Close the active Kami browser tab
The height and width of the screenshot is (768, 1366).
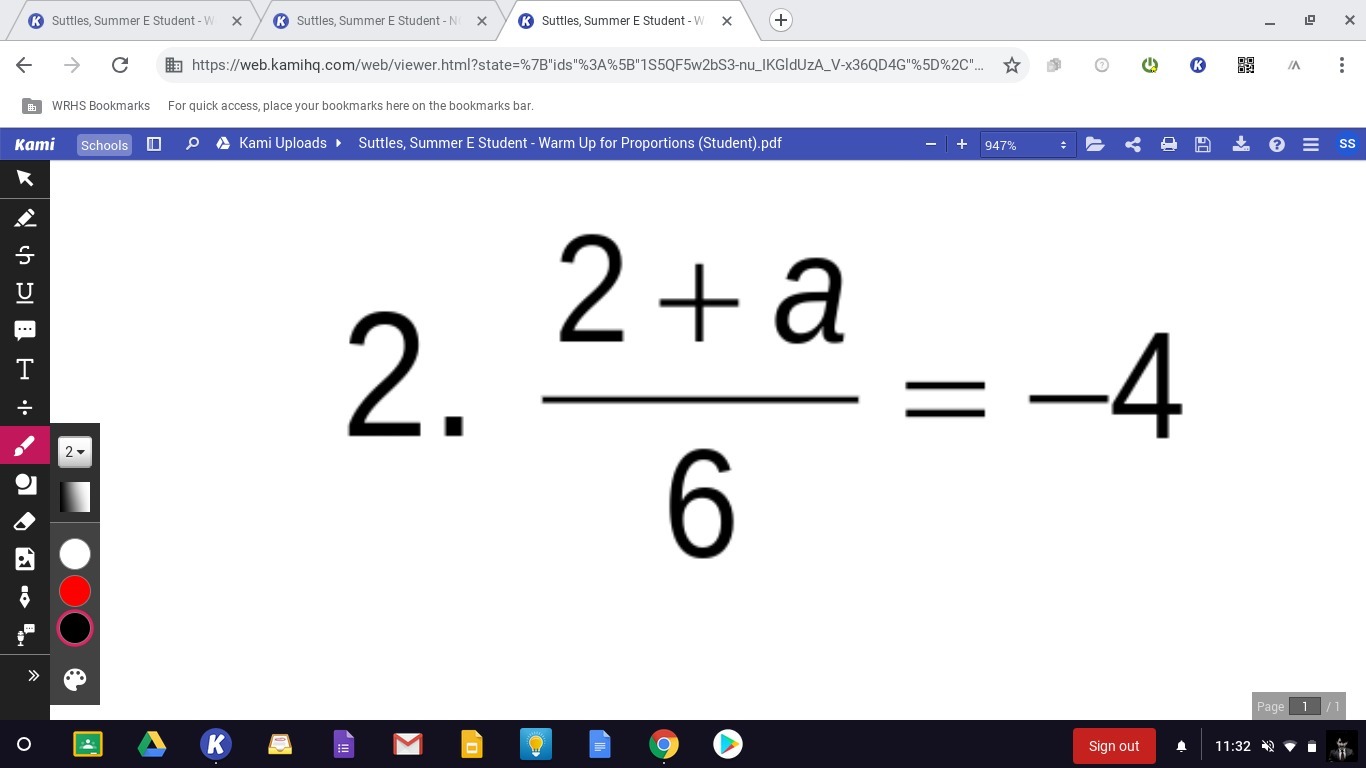click(x=727, y=20)
